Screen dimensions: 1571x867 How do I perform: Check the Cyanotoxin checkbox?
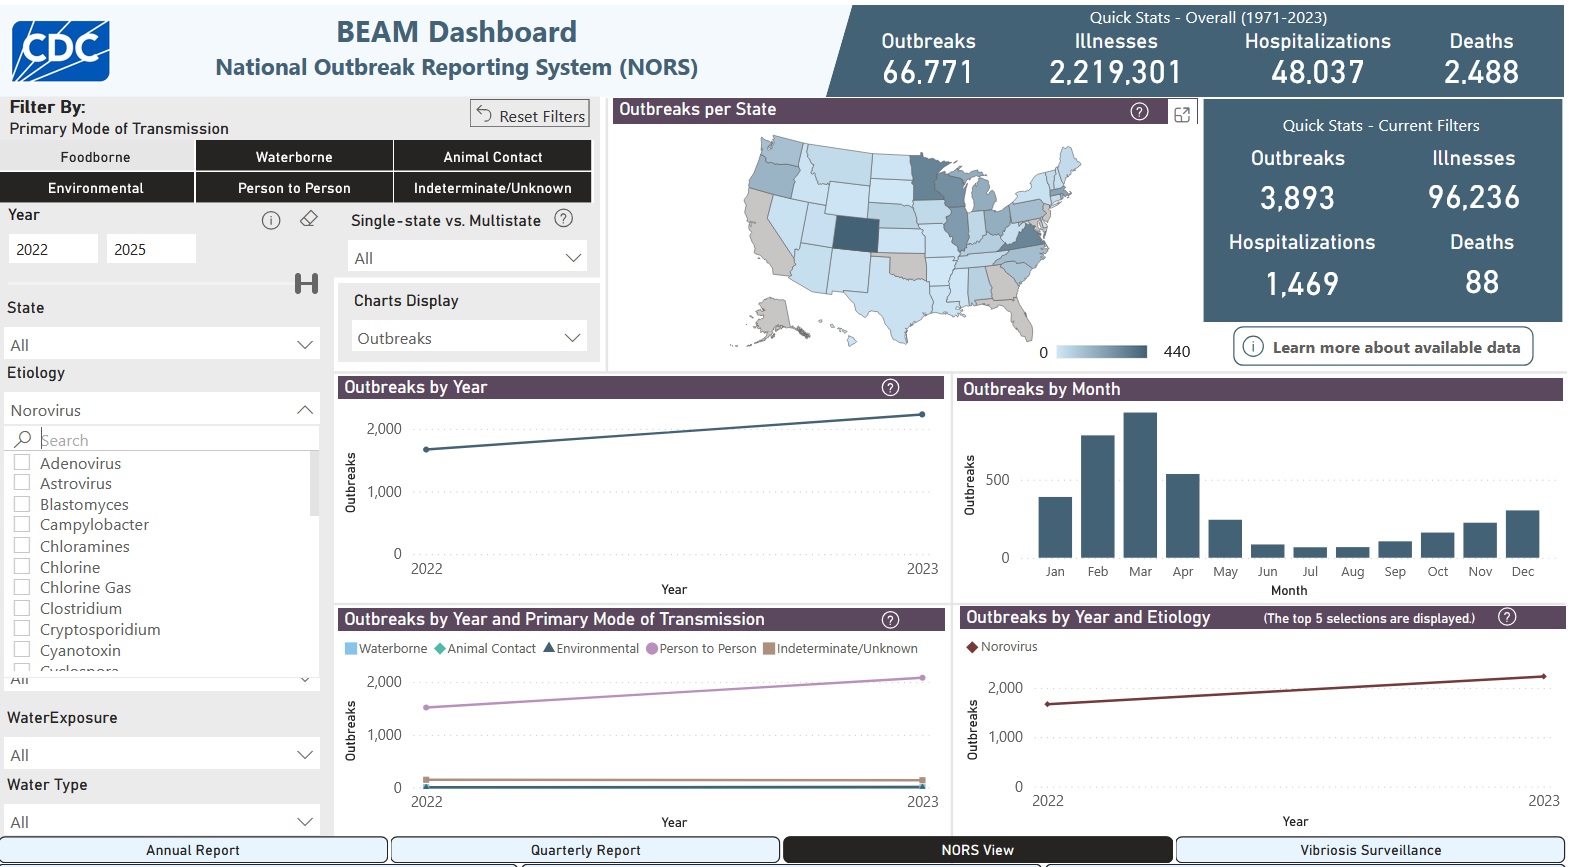coord(22,649)
